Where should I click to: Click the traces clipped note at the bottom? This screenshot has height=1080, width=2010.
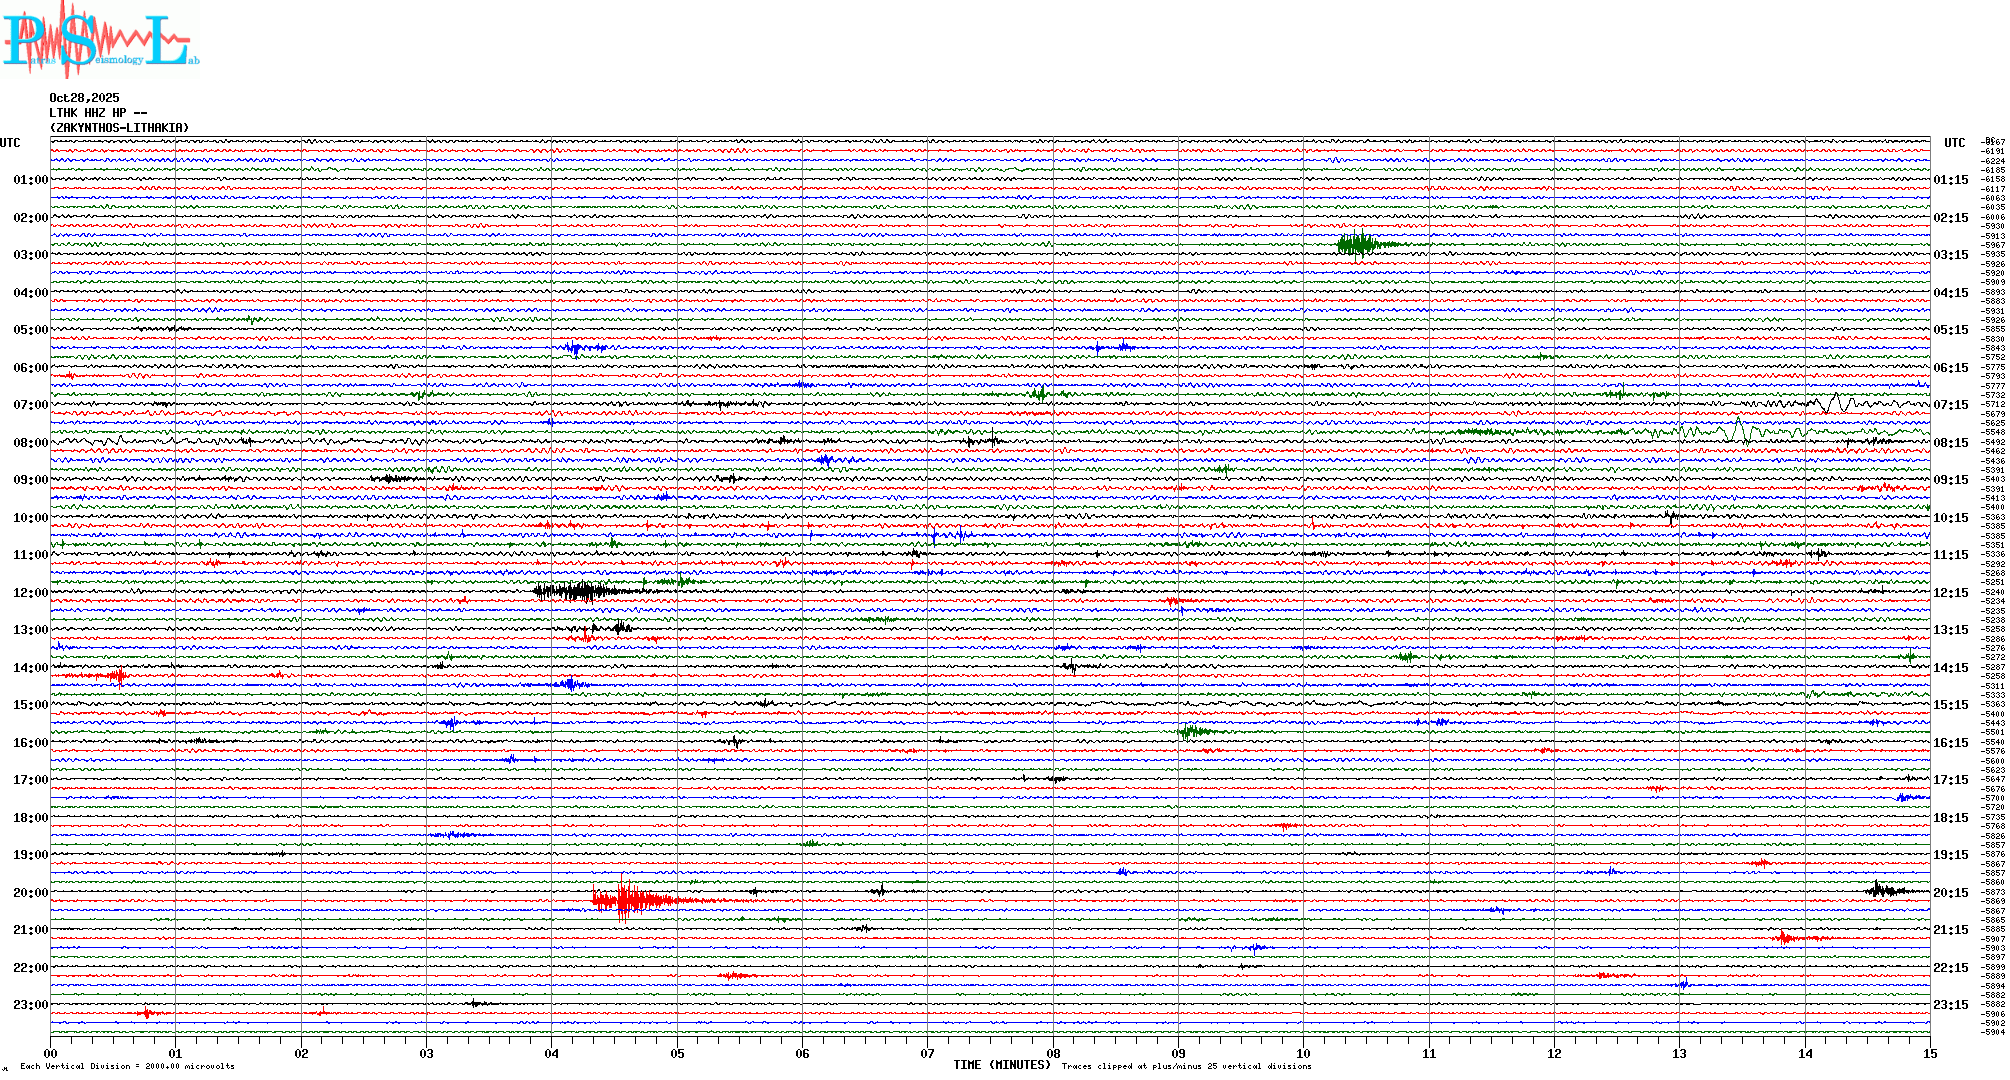point(1186,1066)
